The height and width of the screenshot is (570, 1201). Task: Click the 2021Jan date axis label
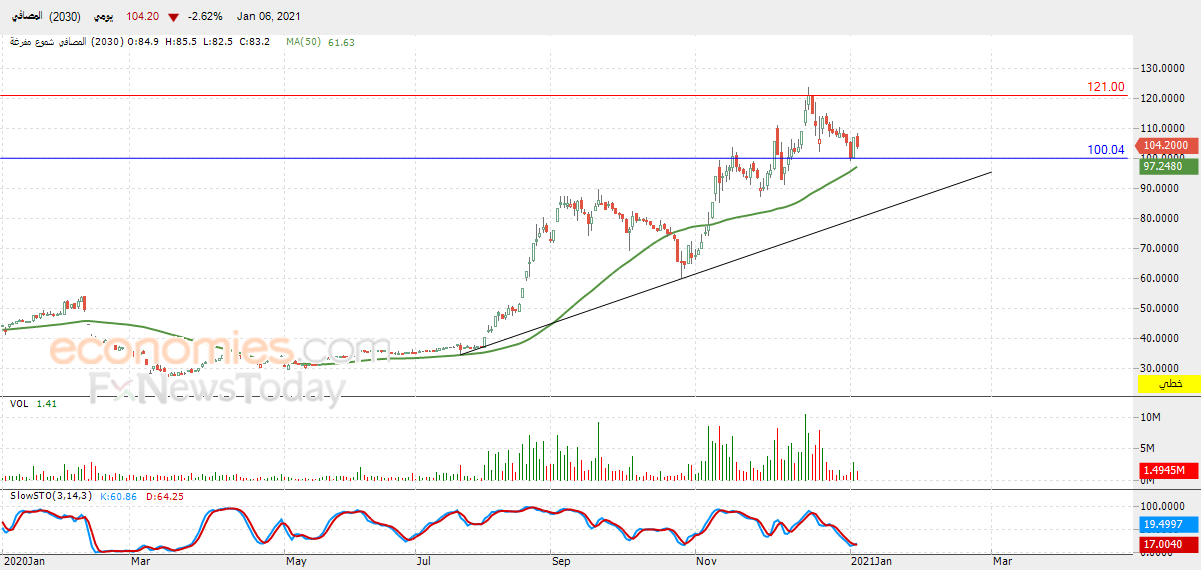tap(870, 562)
